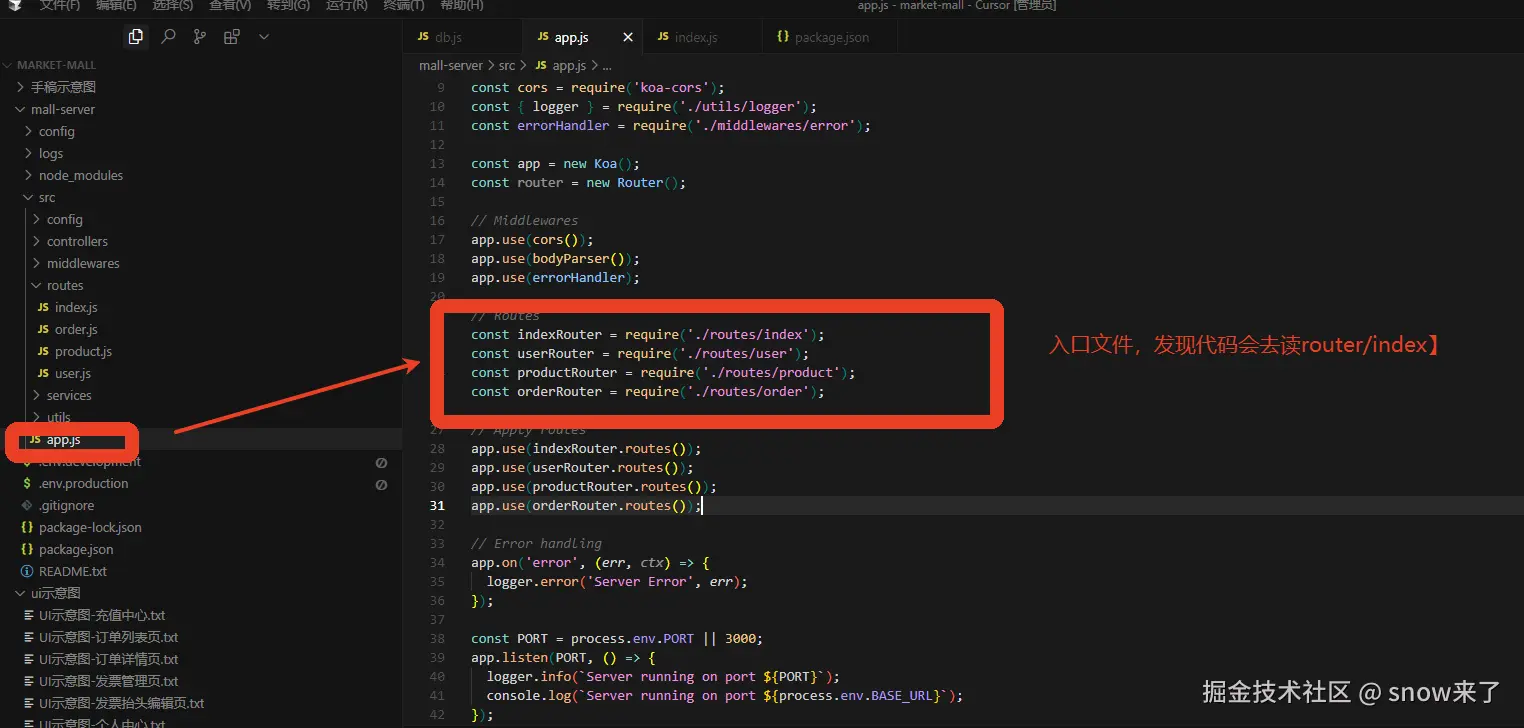Click mall-server in the breadcrumb path
1524x728 pixels.
451,65
